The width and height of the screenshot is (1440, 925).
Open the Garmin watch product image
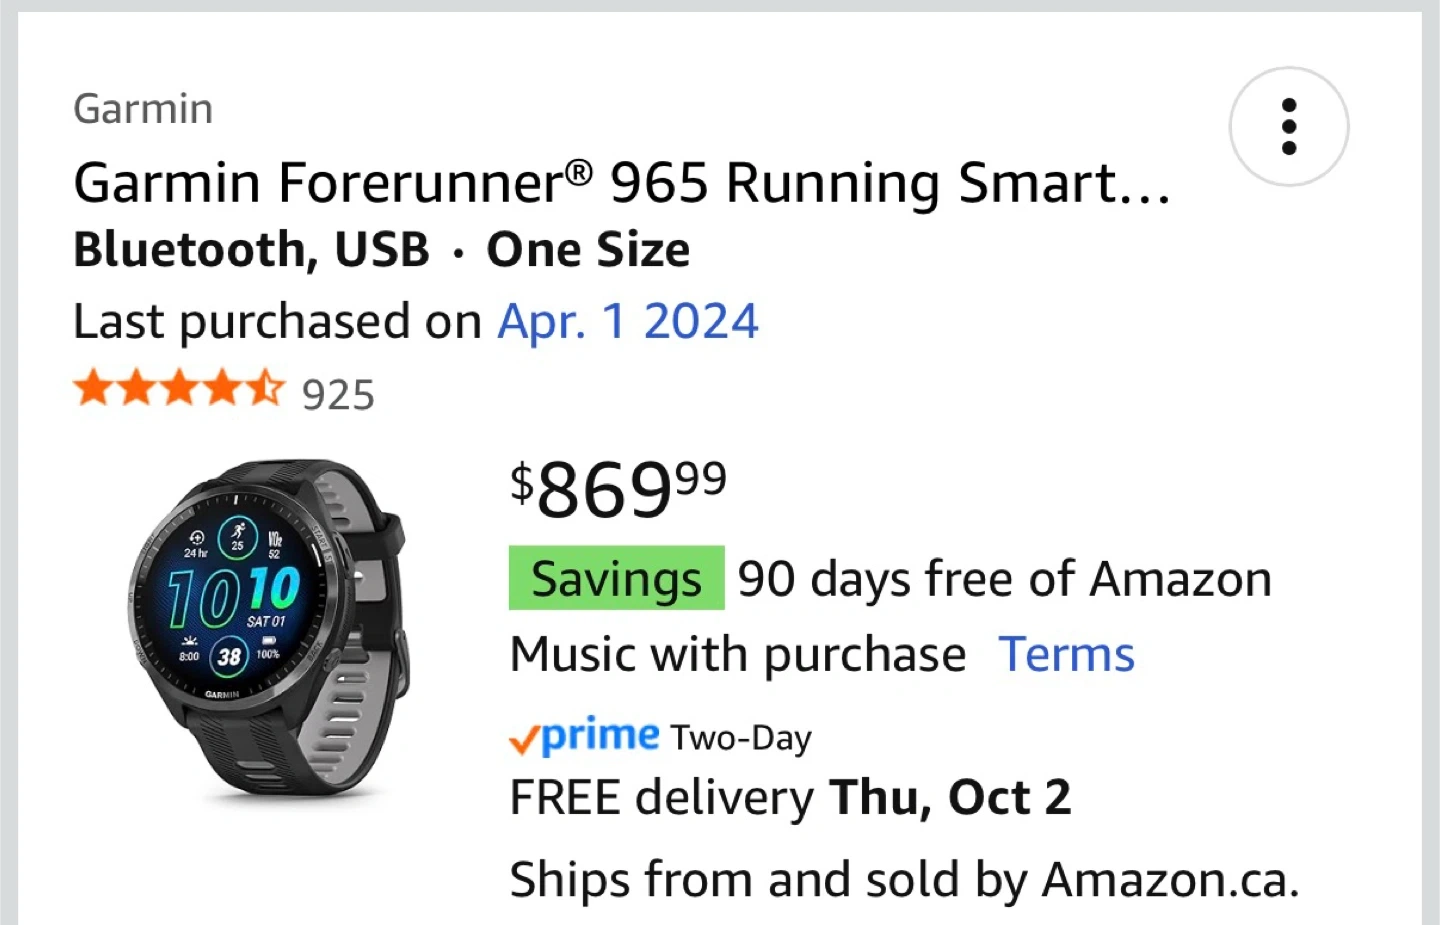coord(267,628)
